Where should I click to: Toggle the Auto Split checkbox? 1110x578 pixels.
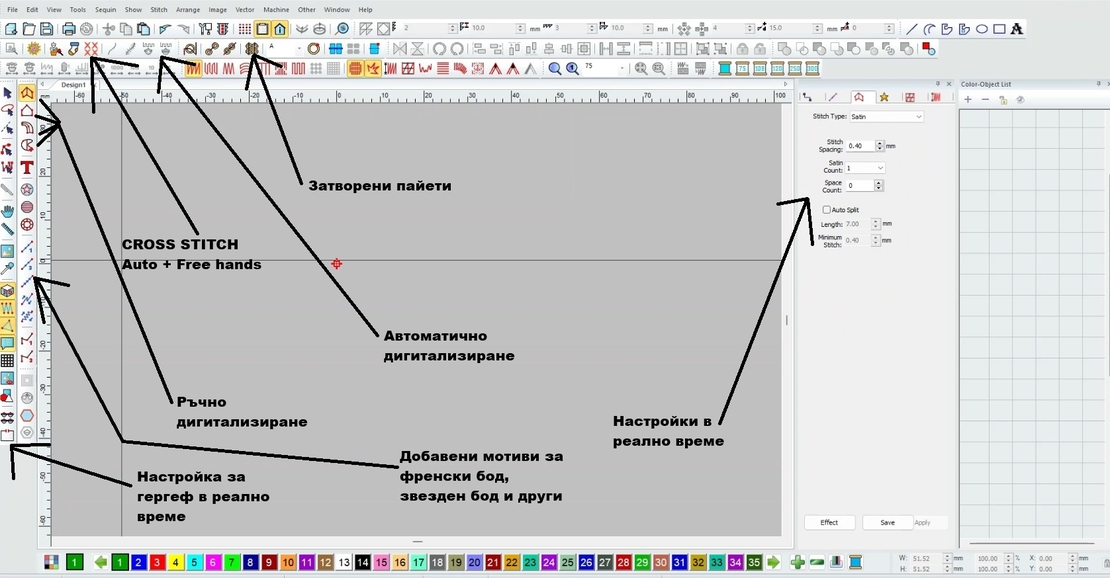(x=827, y=209)
